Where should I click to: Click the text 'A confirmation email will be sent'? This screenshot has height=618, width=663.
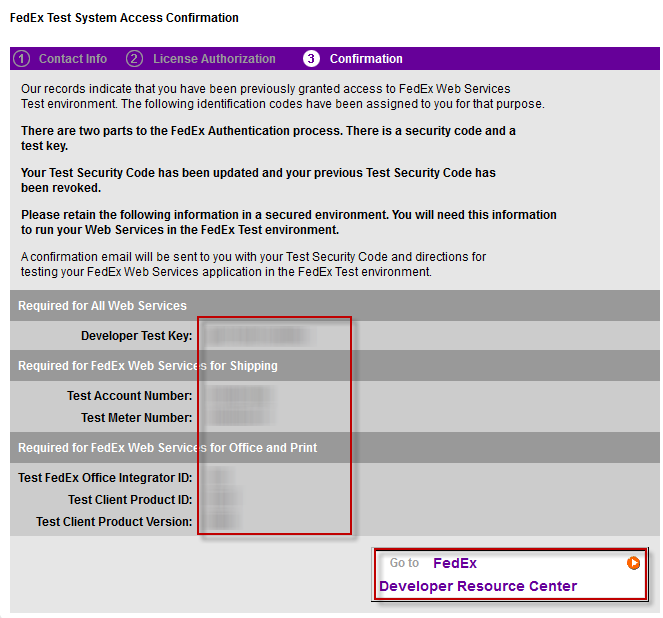pos(253,264)
